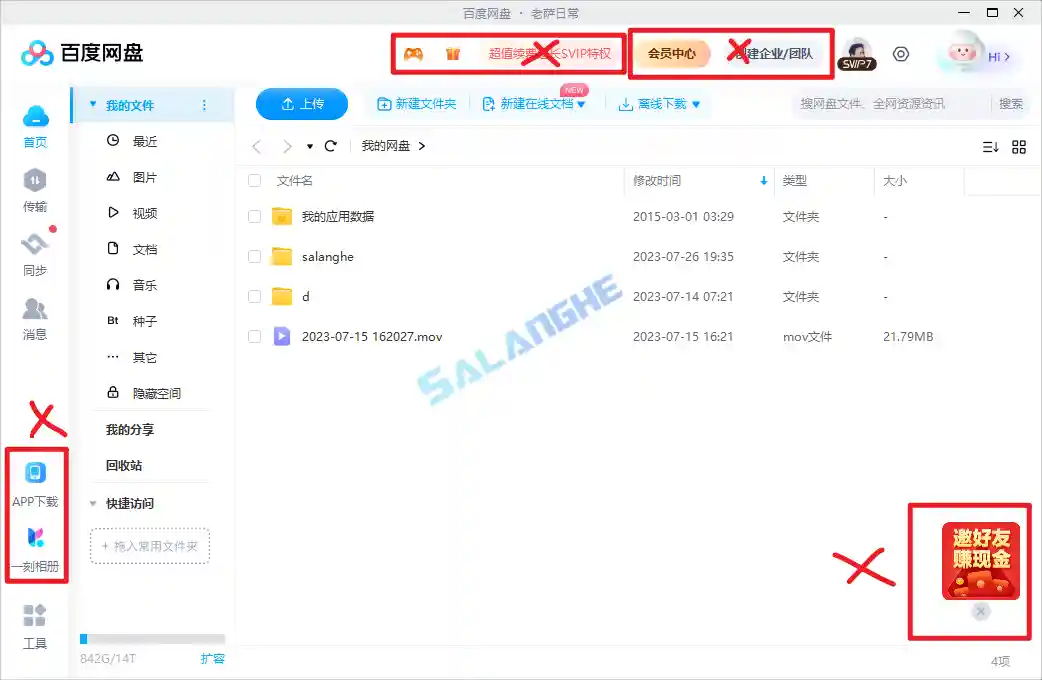Open the sort order icon
Viewport: 1042px width, 680px height.
point(990,147)
